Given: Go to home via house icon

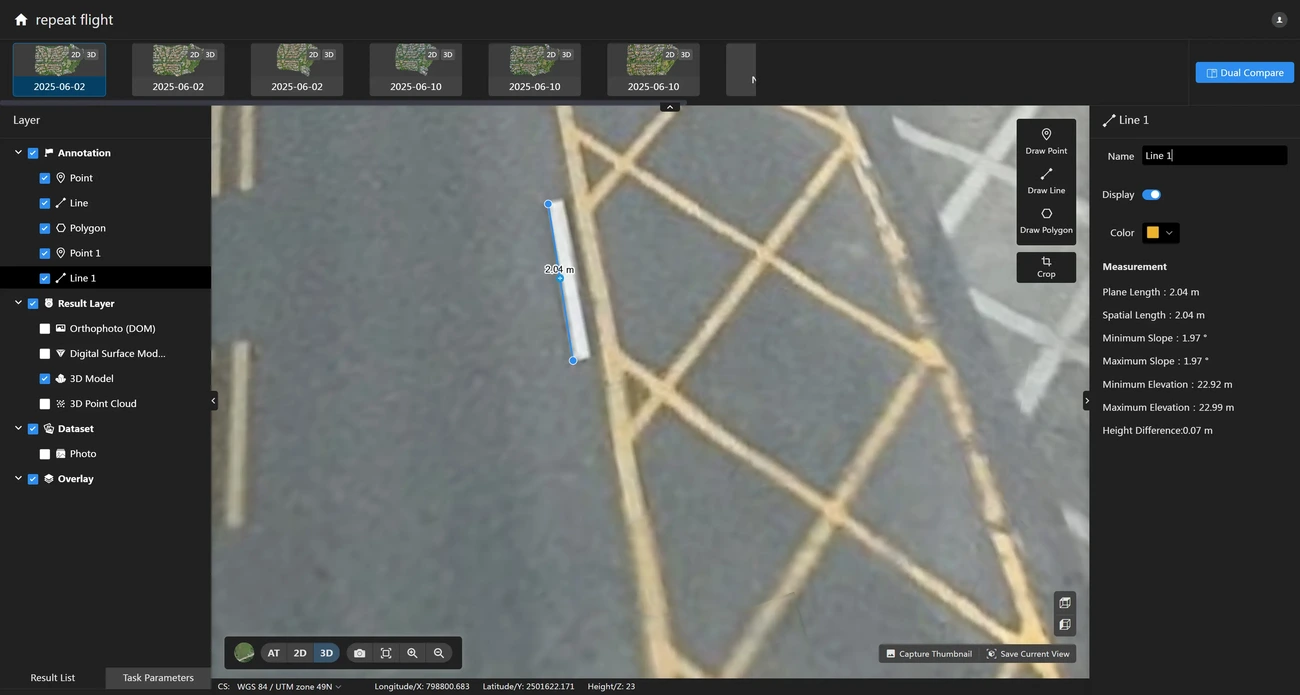Looking at the screenshot, I should point(21,20).
